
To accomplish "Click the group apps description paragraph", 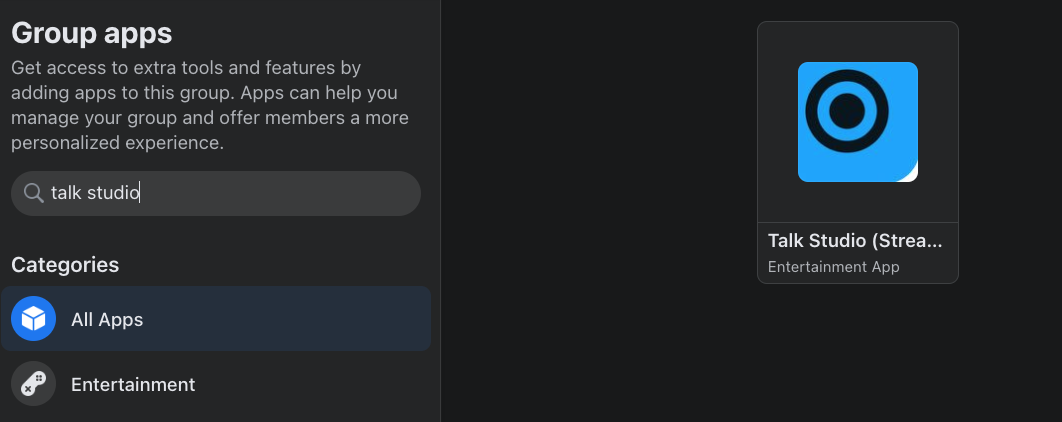I will 210,106.
